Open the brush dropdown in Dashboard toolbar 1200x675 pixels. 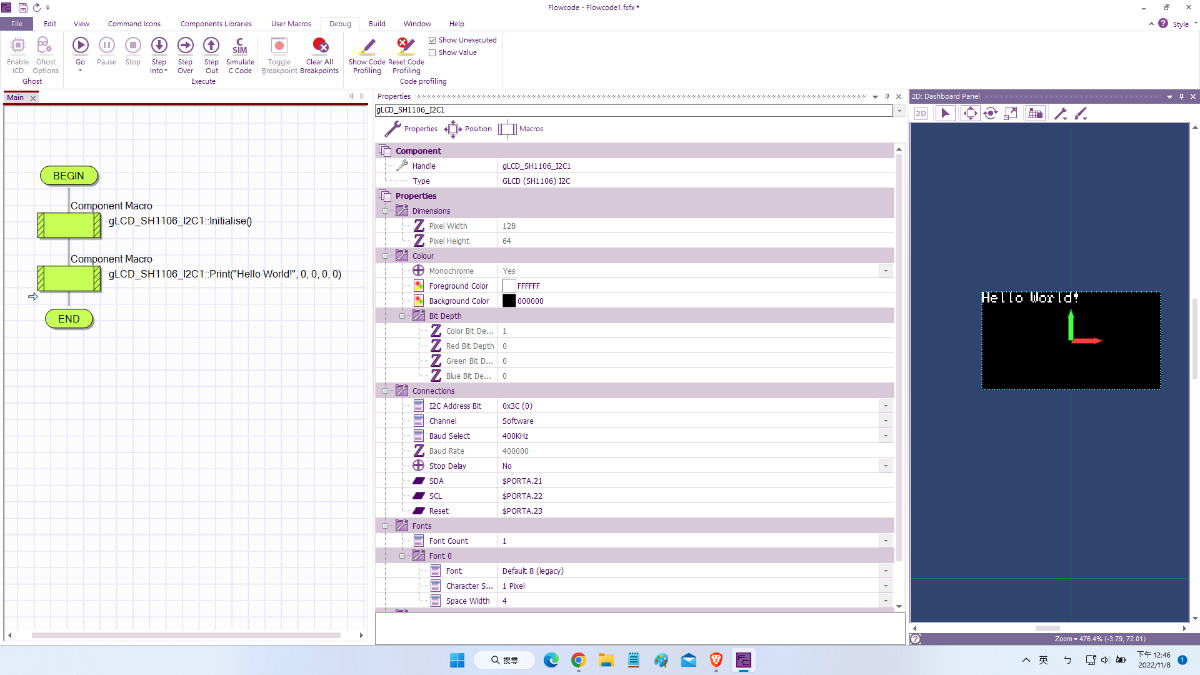(1081, 113)
